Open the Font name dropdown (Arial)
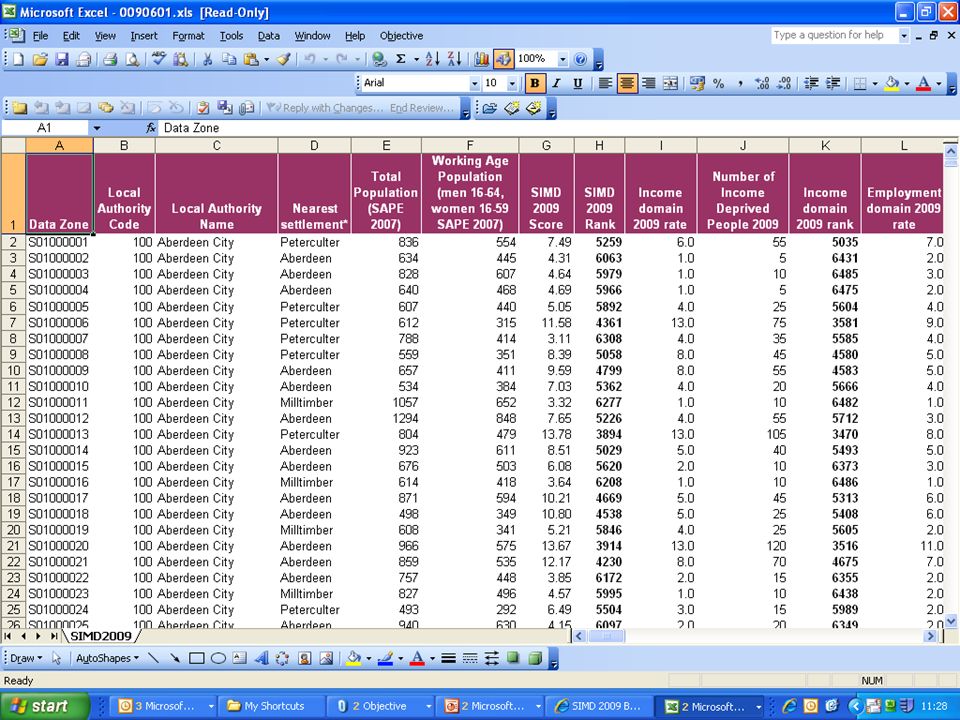Image resolution: width=960 pixels, height=720 pixels. click(x=474, y=83)
